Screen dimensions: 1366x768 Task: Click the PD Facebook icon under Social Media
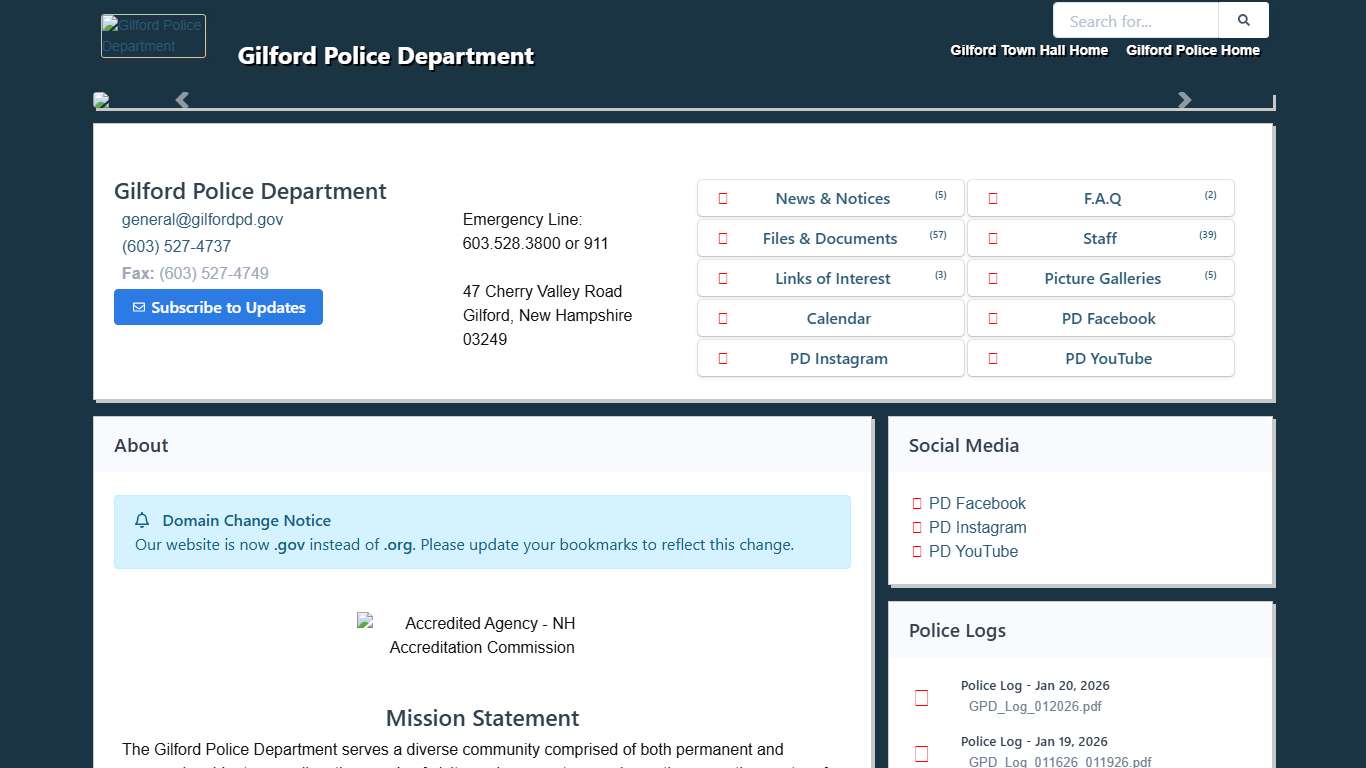(x=916, y=503)
